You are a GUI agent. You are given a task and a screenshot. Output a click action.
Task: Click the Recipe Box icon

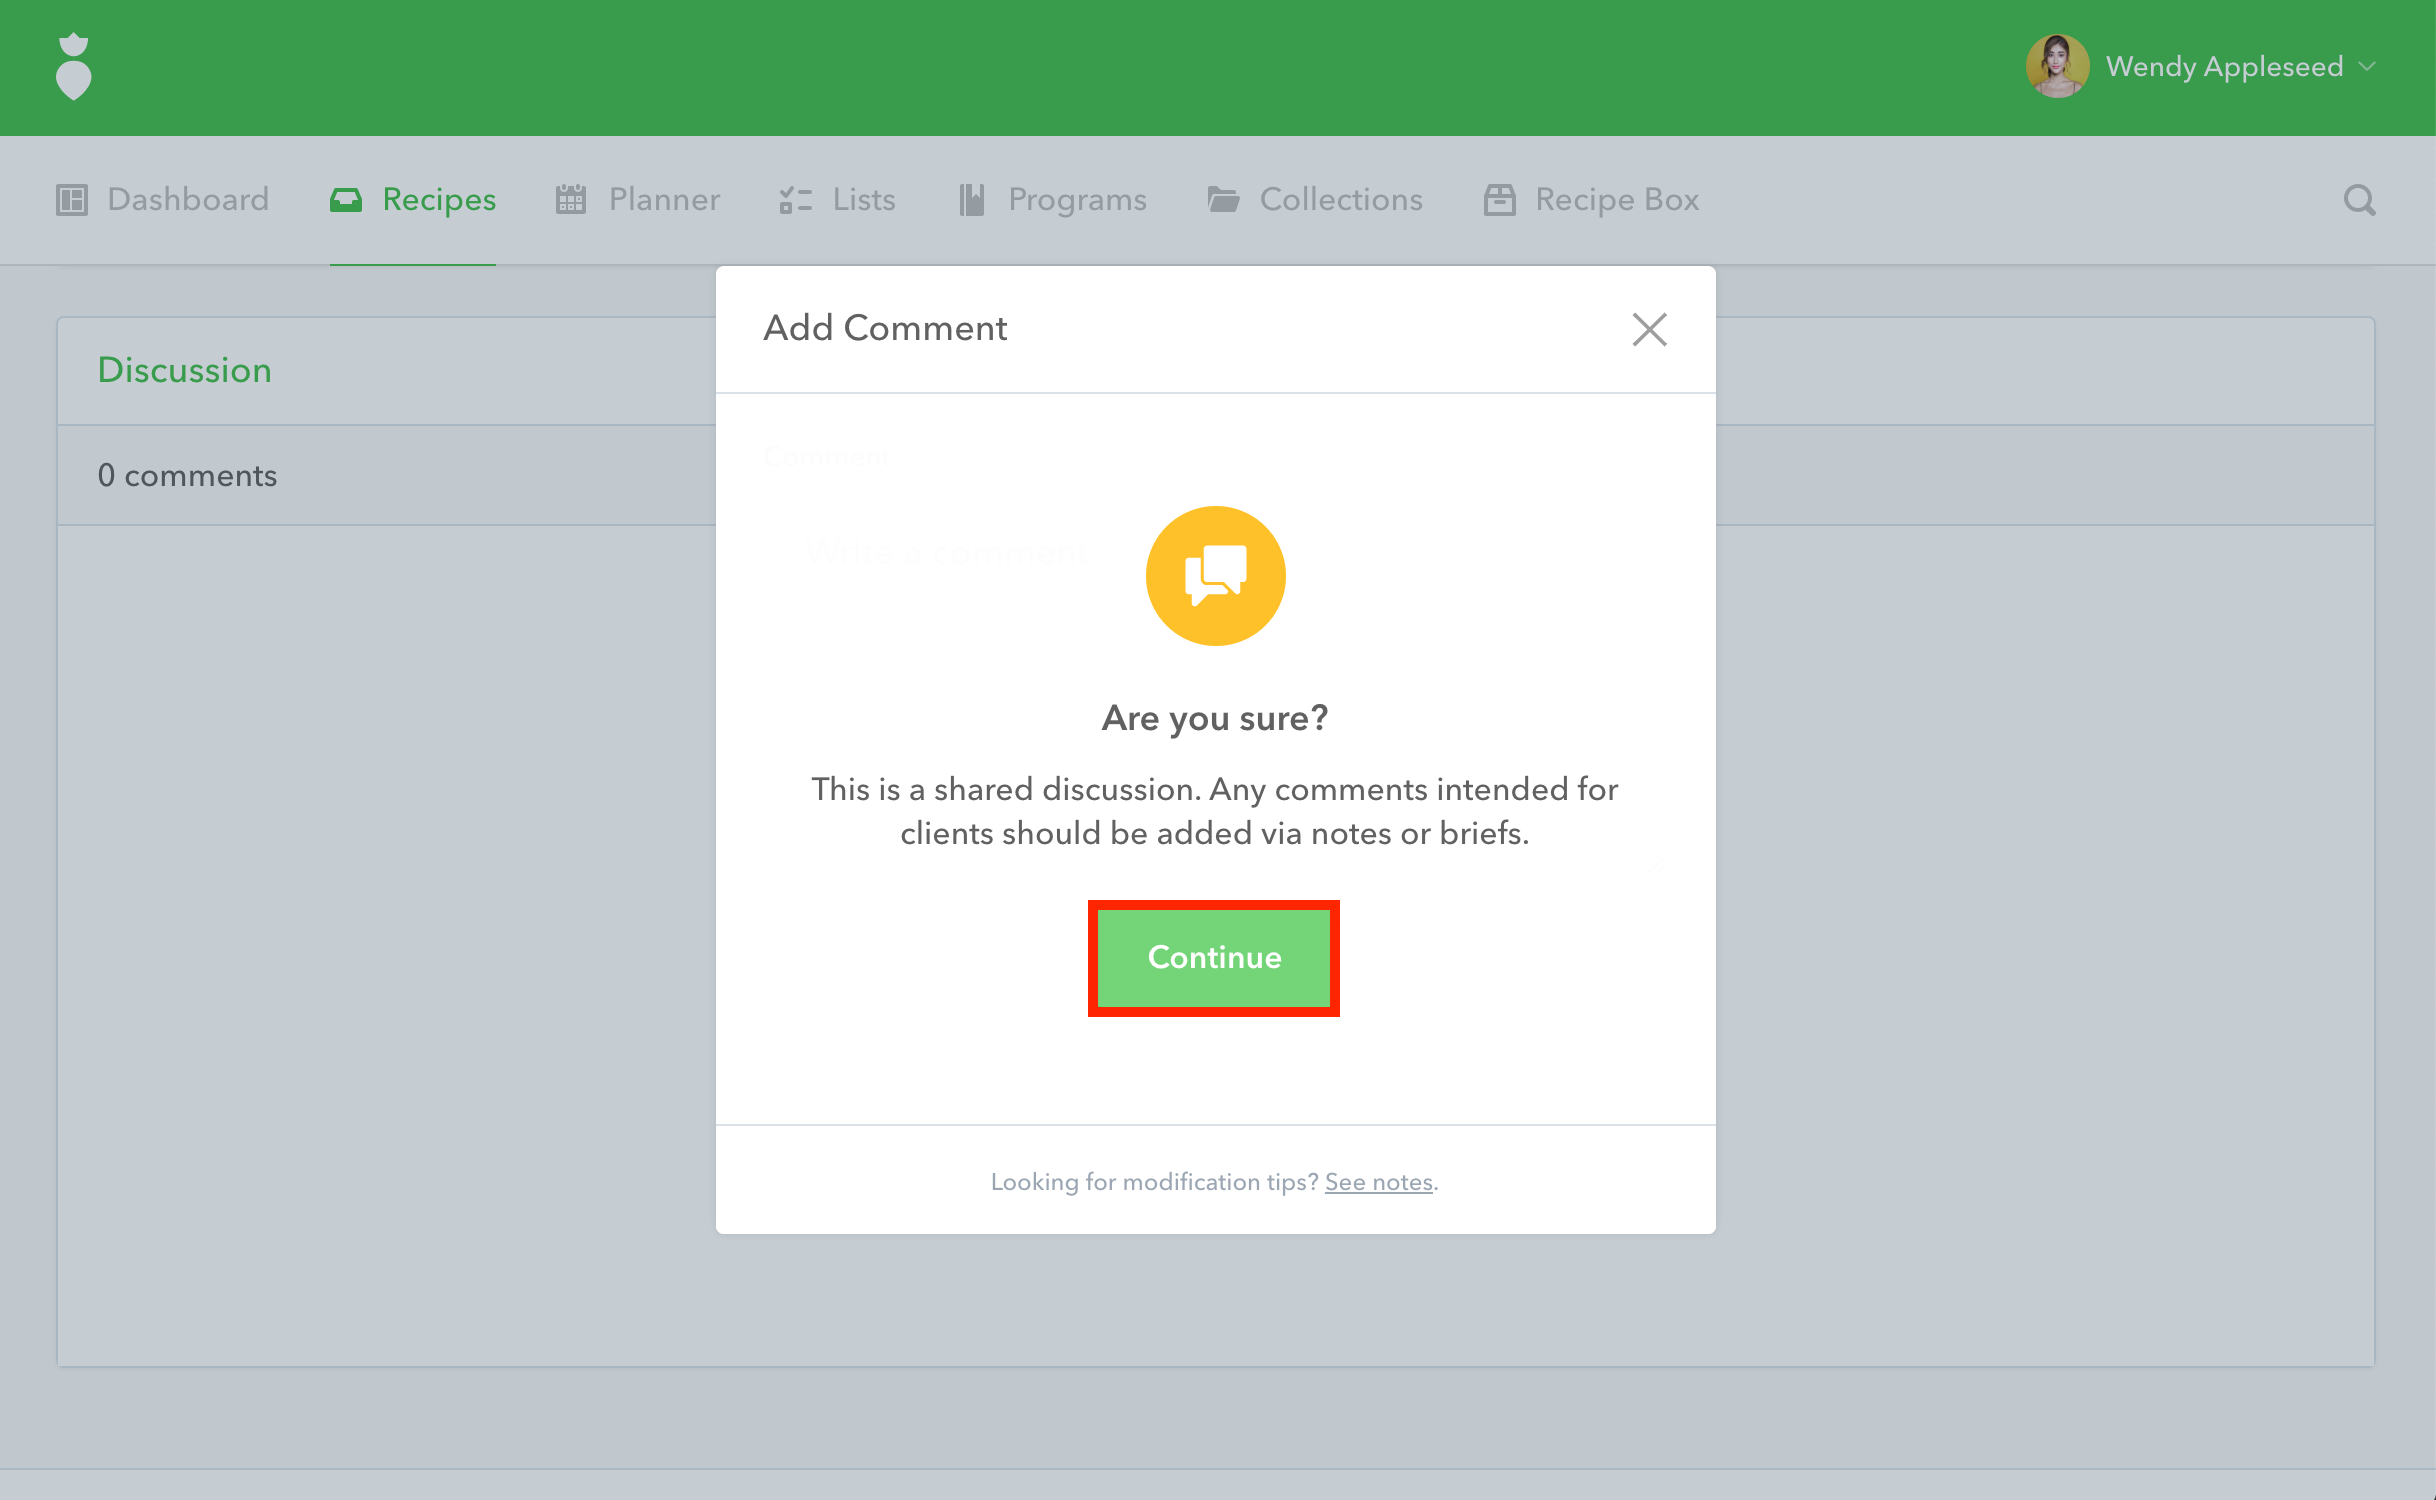point(1499,200)
